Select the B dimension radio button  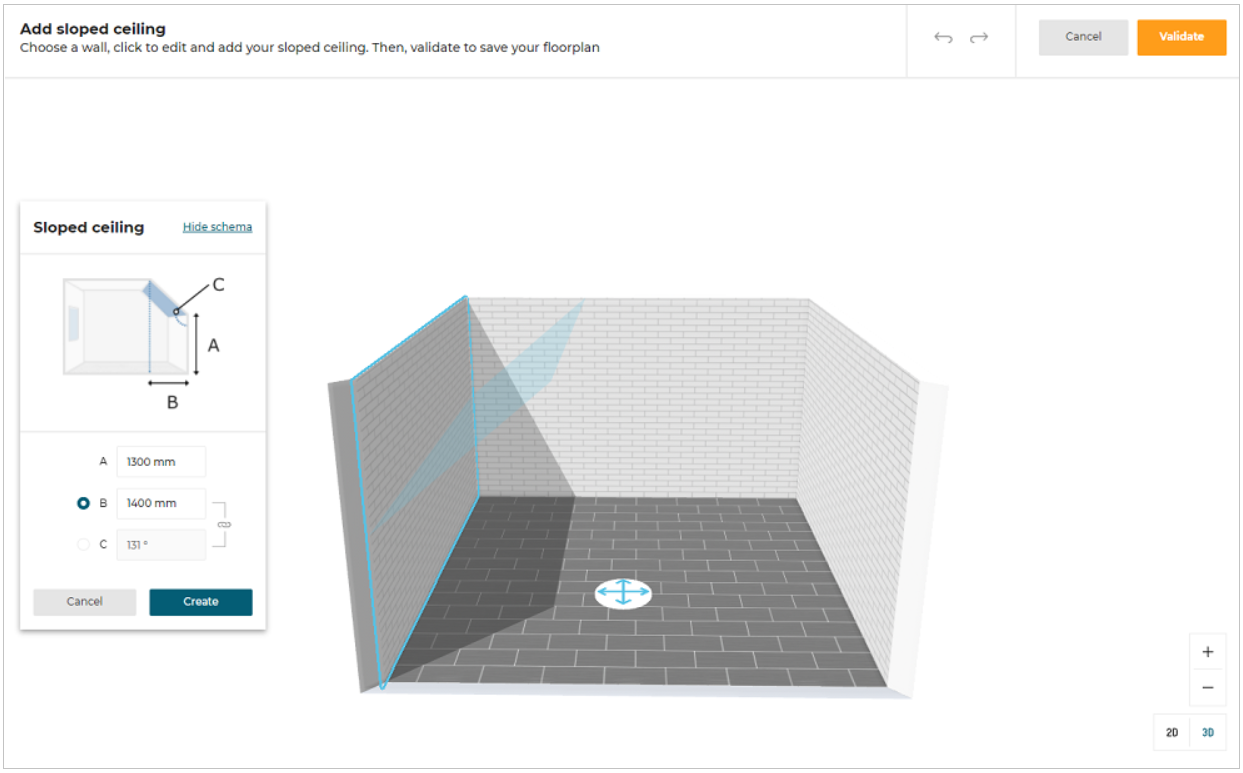pyautogui.click(x=84, y=504)
